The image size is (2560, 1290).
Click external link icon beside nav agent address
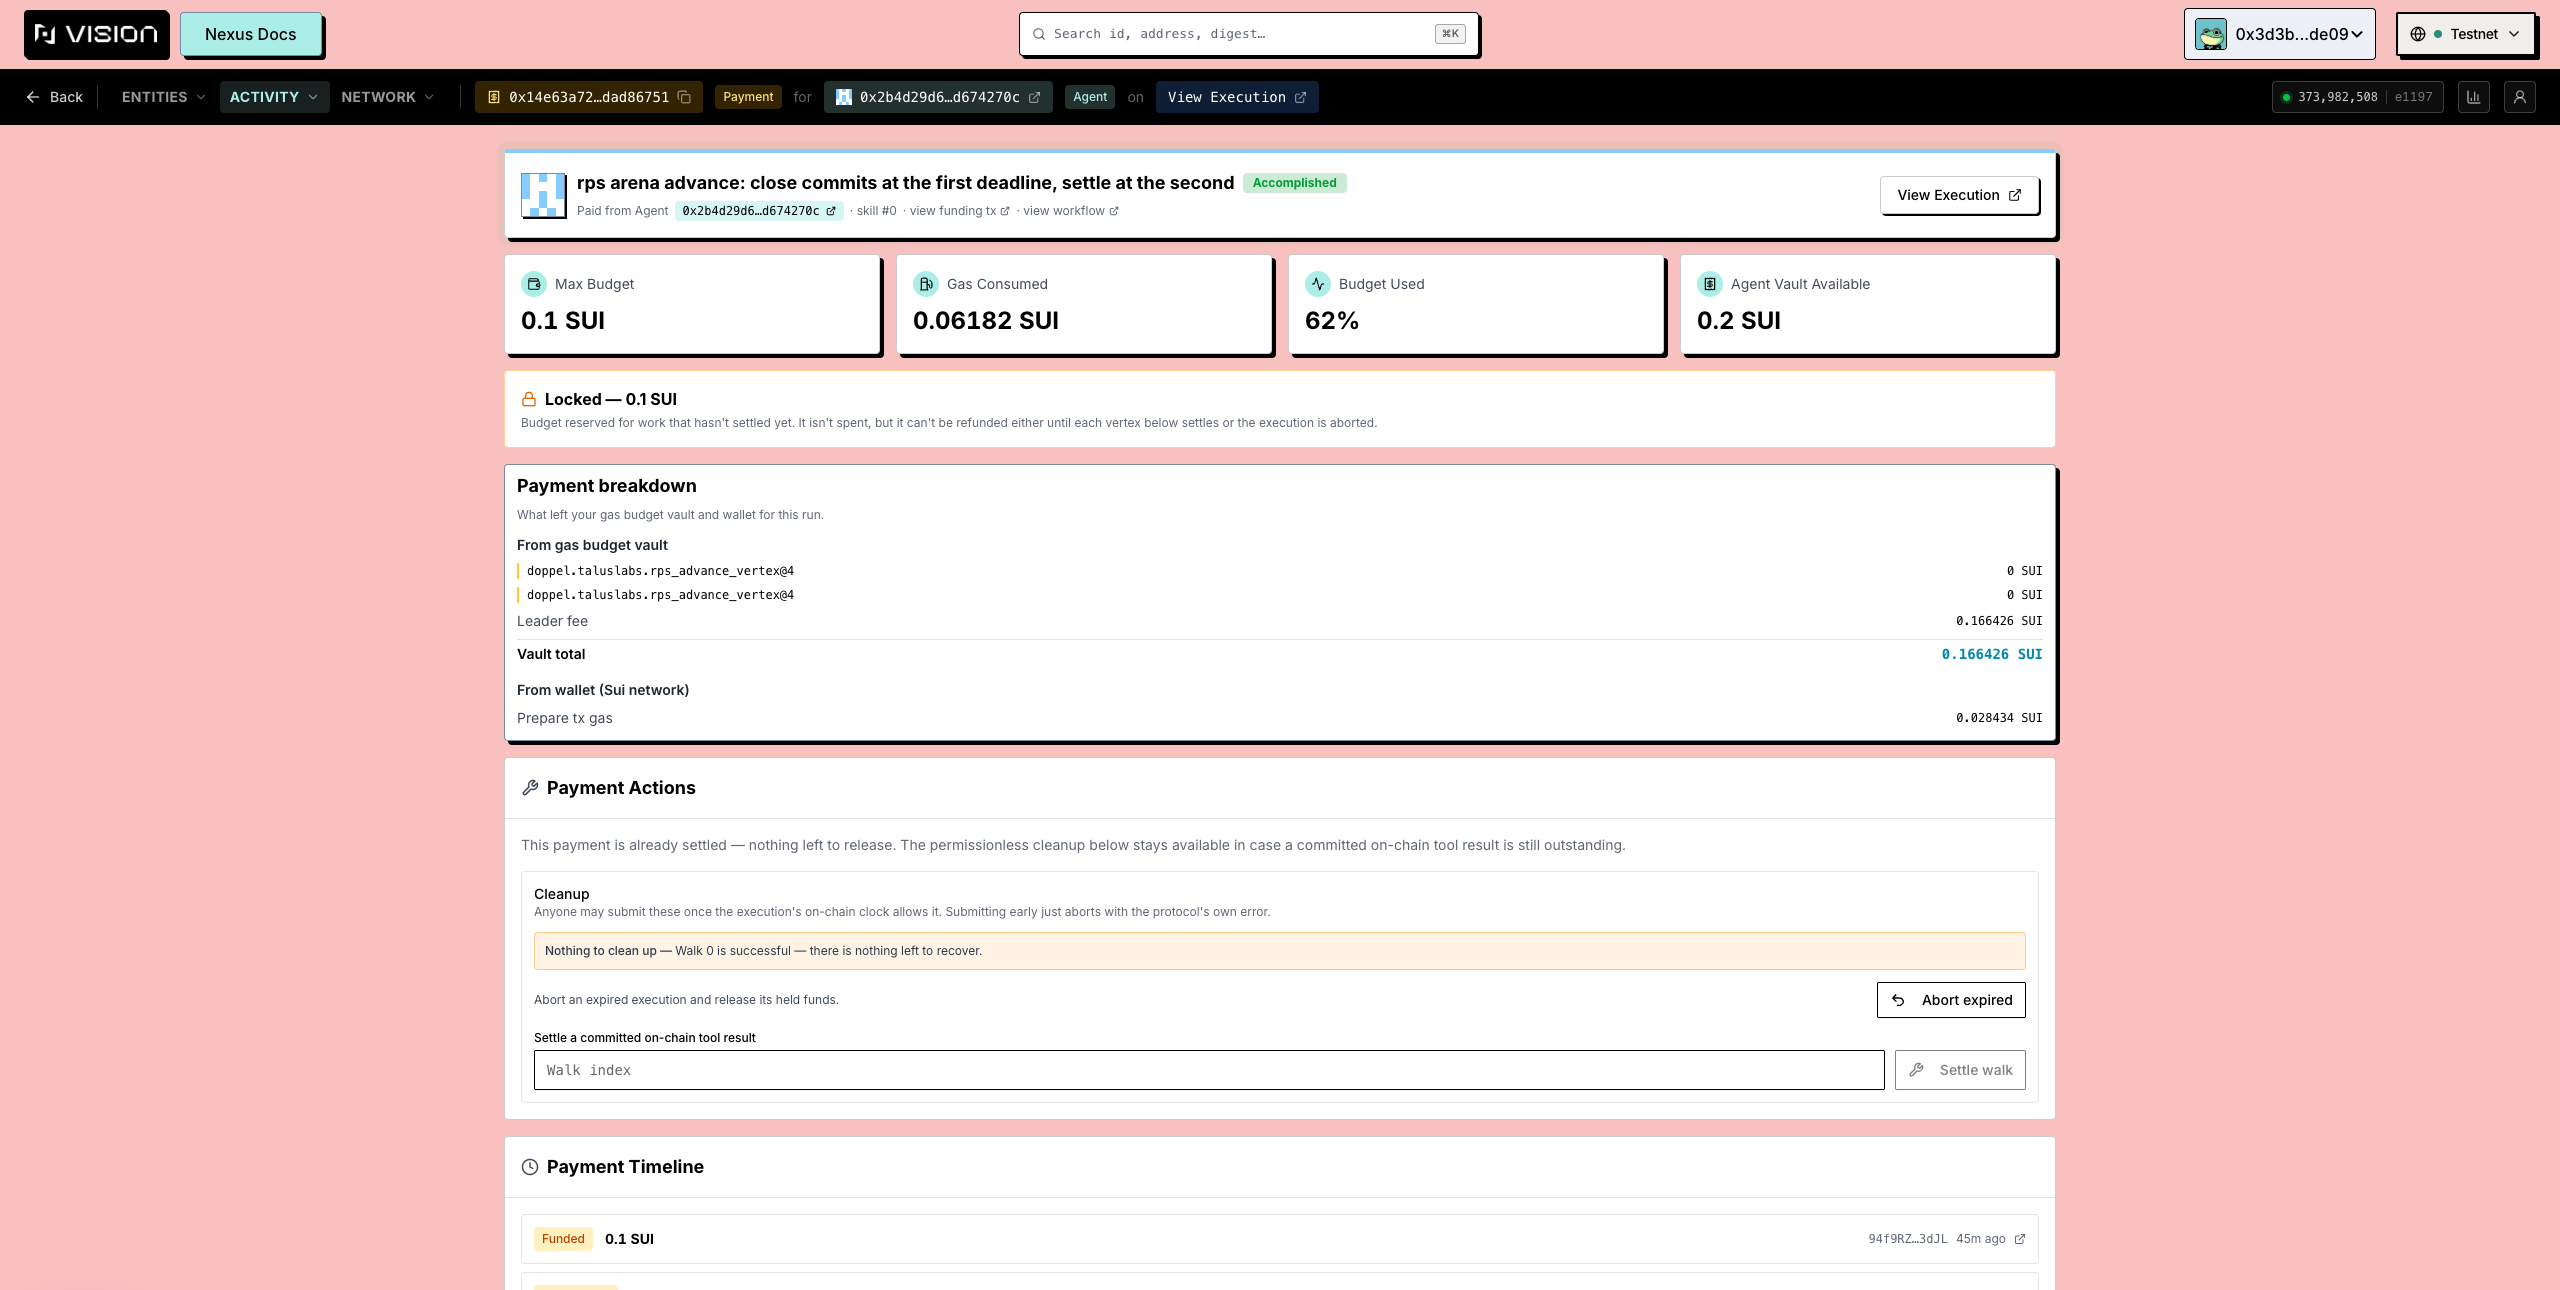1035,97
